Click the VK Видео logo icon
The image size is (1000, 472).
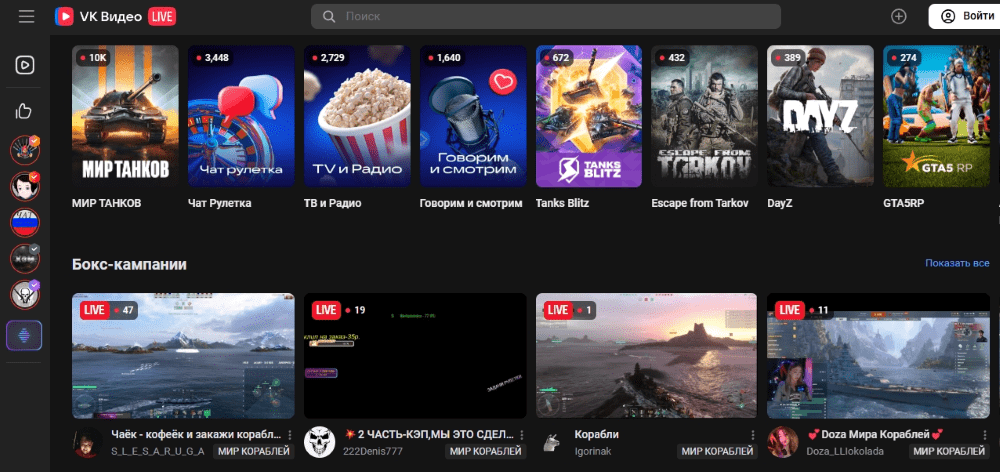pyautogui.click(x=64, y=17)
